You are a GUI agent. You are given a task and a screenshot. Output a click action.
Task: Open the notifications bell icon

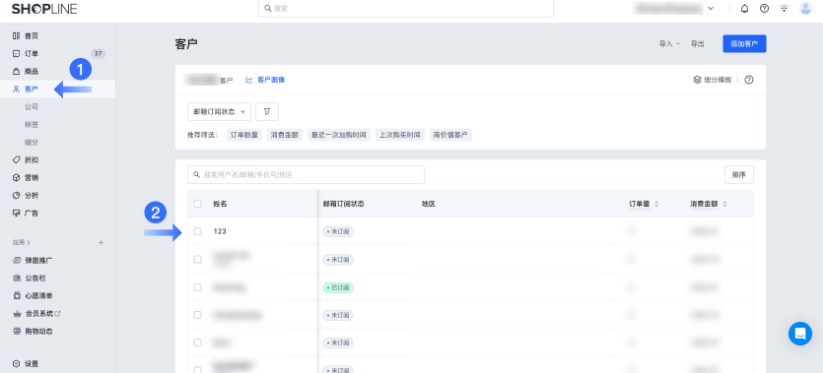744,8
